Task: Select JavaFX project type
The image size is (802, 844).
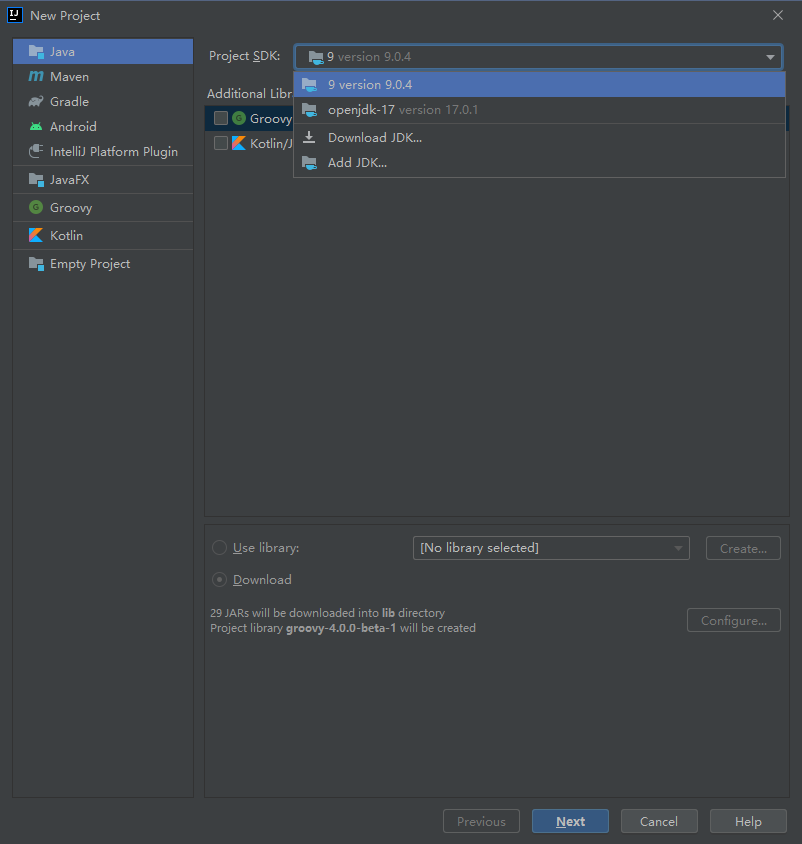Action: coord(103,180)
